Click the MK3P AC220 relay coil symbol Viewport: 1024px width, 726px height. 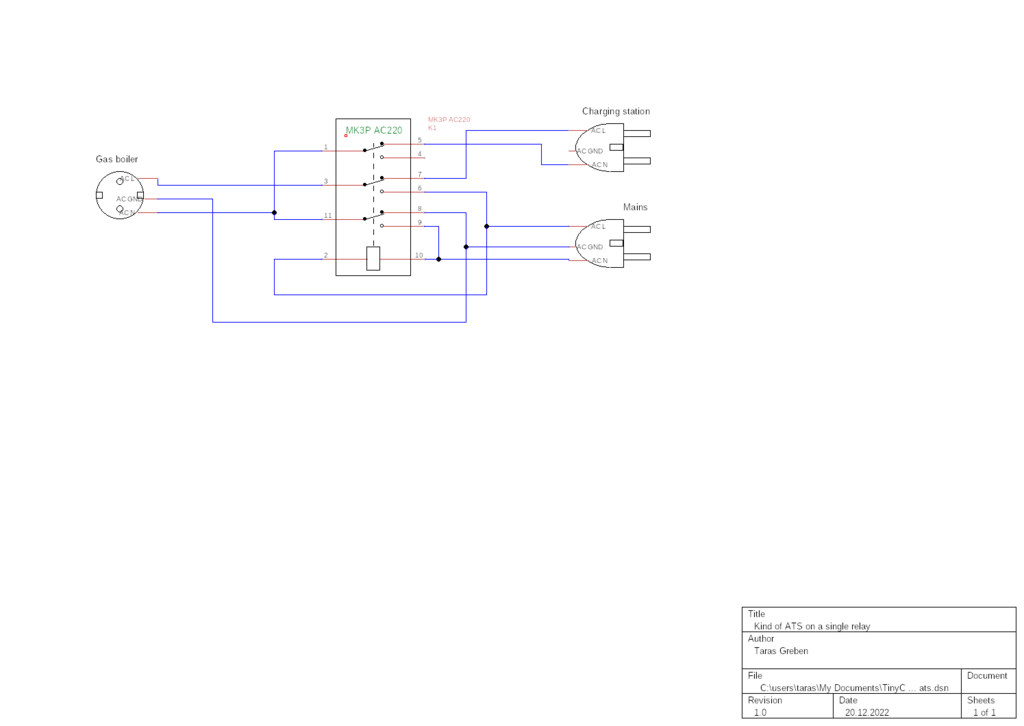point(373,257)
